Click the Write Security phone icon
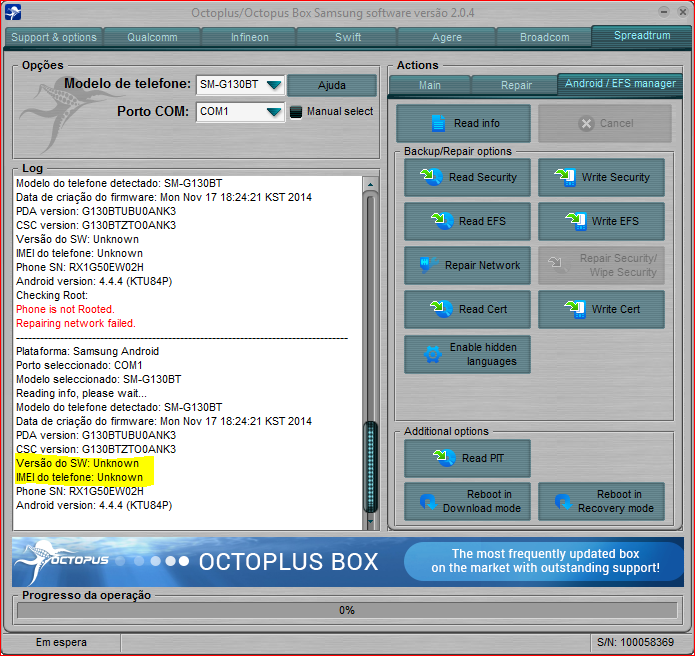Screen dimensions: 695x656 (x=565, y=177)
